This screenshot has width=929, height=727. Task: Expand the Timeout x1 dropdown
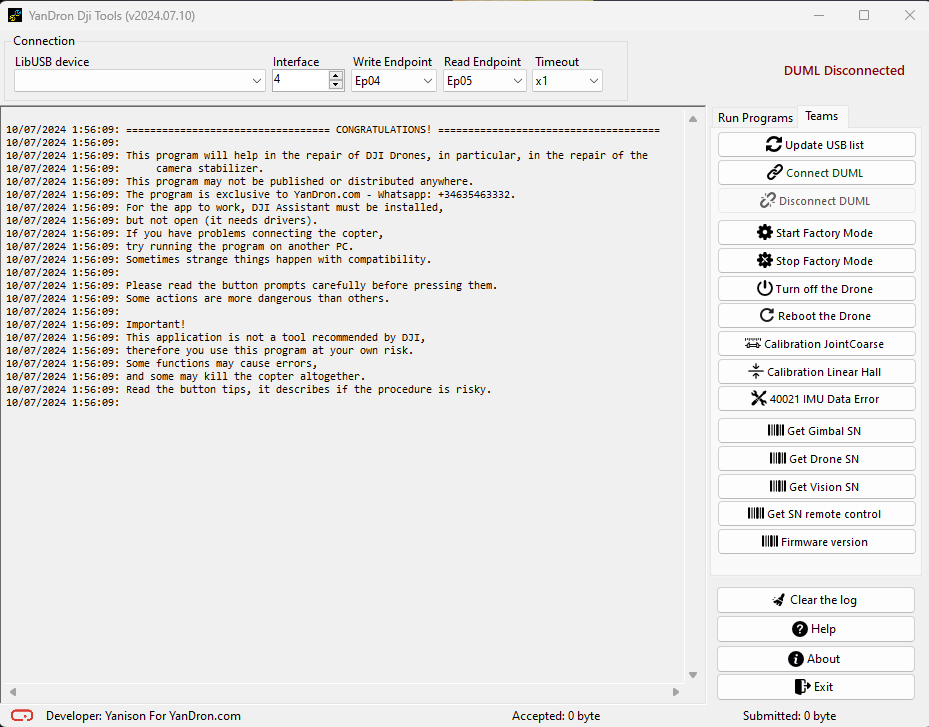[594, 81]
